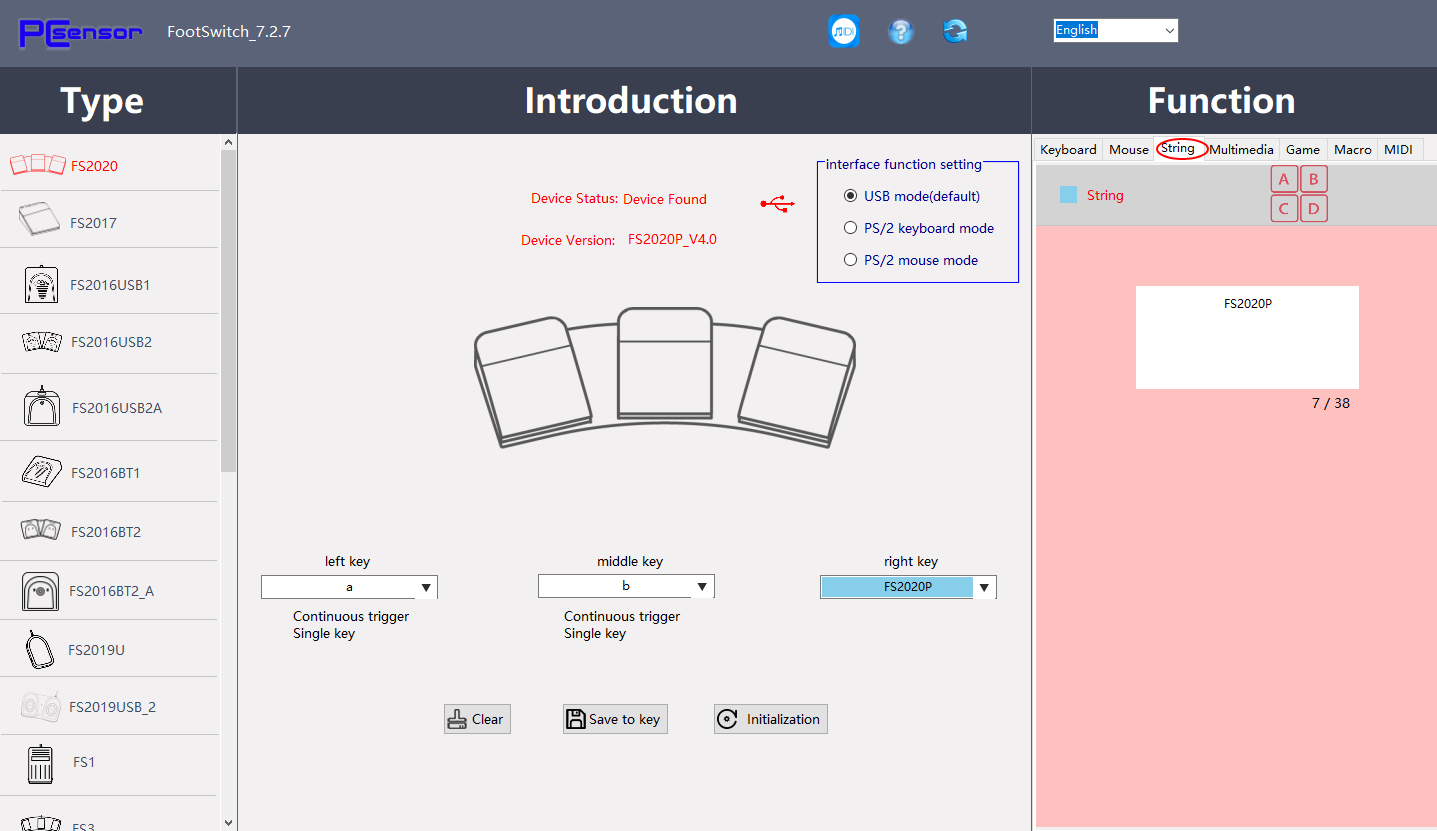Click the string text box containing FS2020P
The width and height of the screenshot is (1437, 831).
1247,337
